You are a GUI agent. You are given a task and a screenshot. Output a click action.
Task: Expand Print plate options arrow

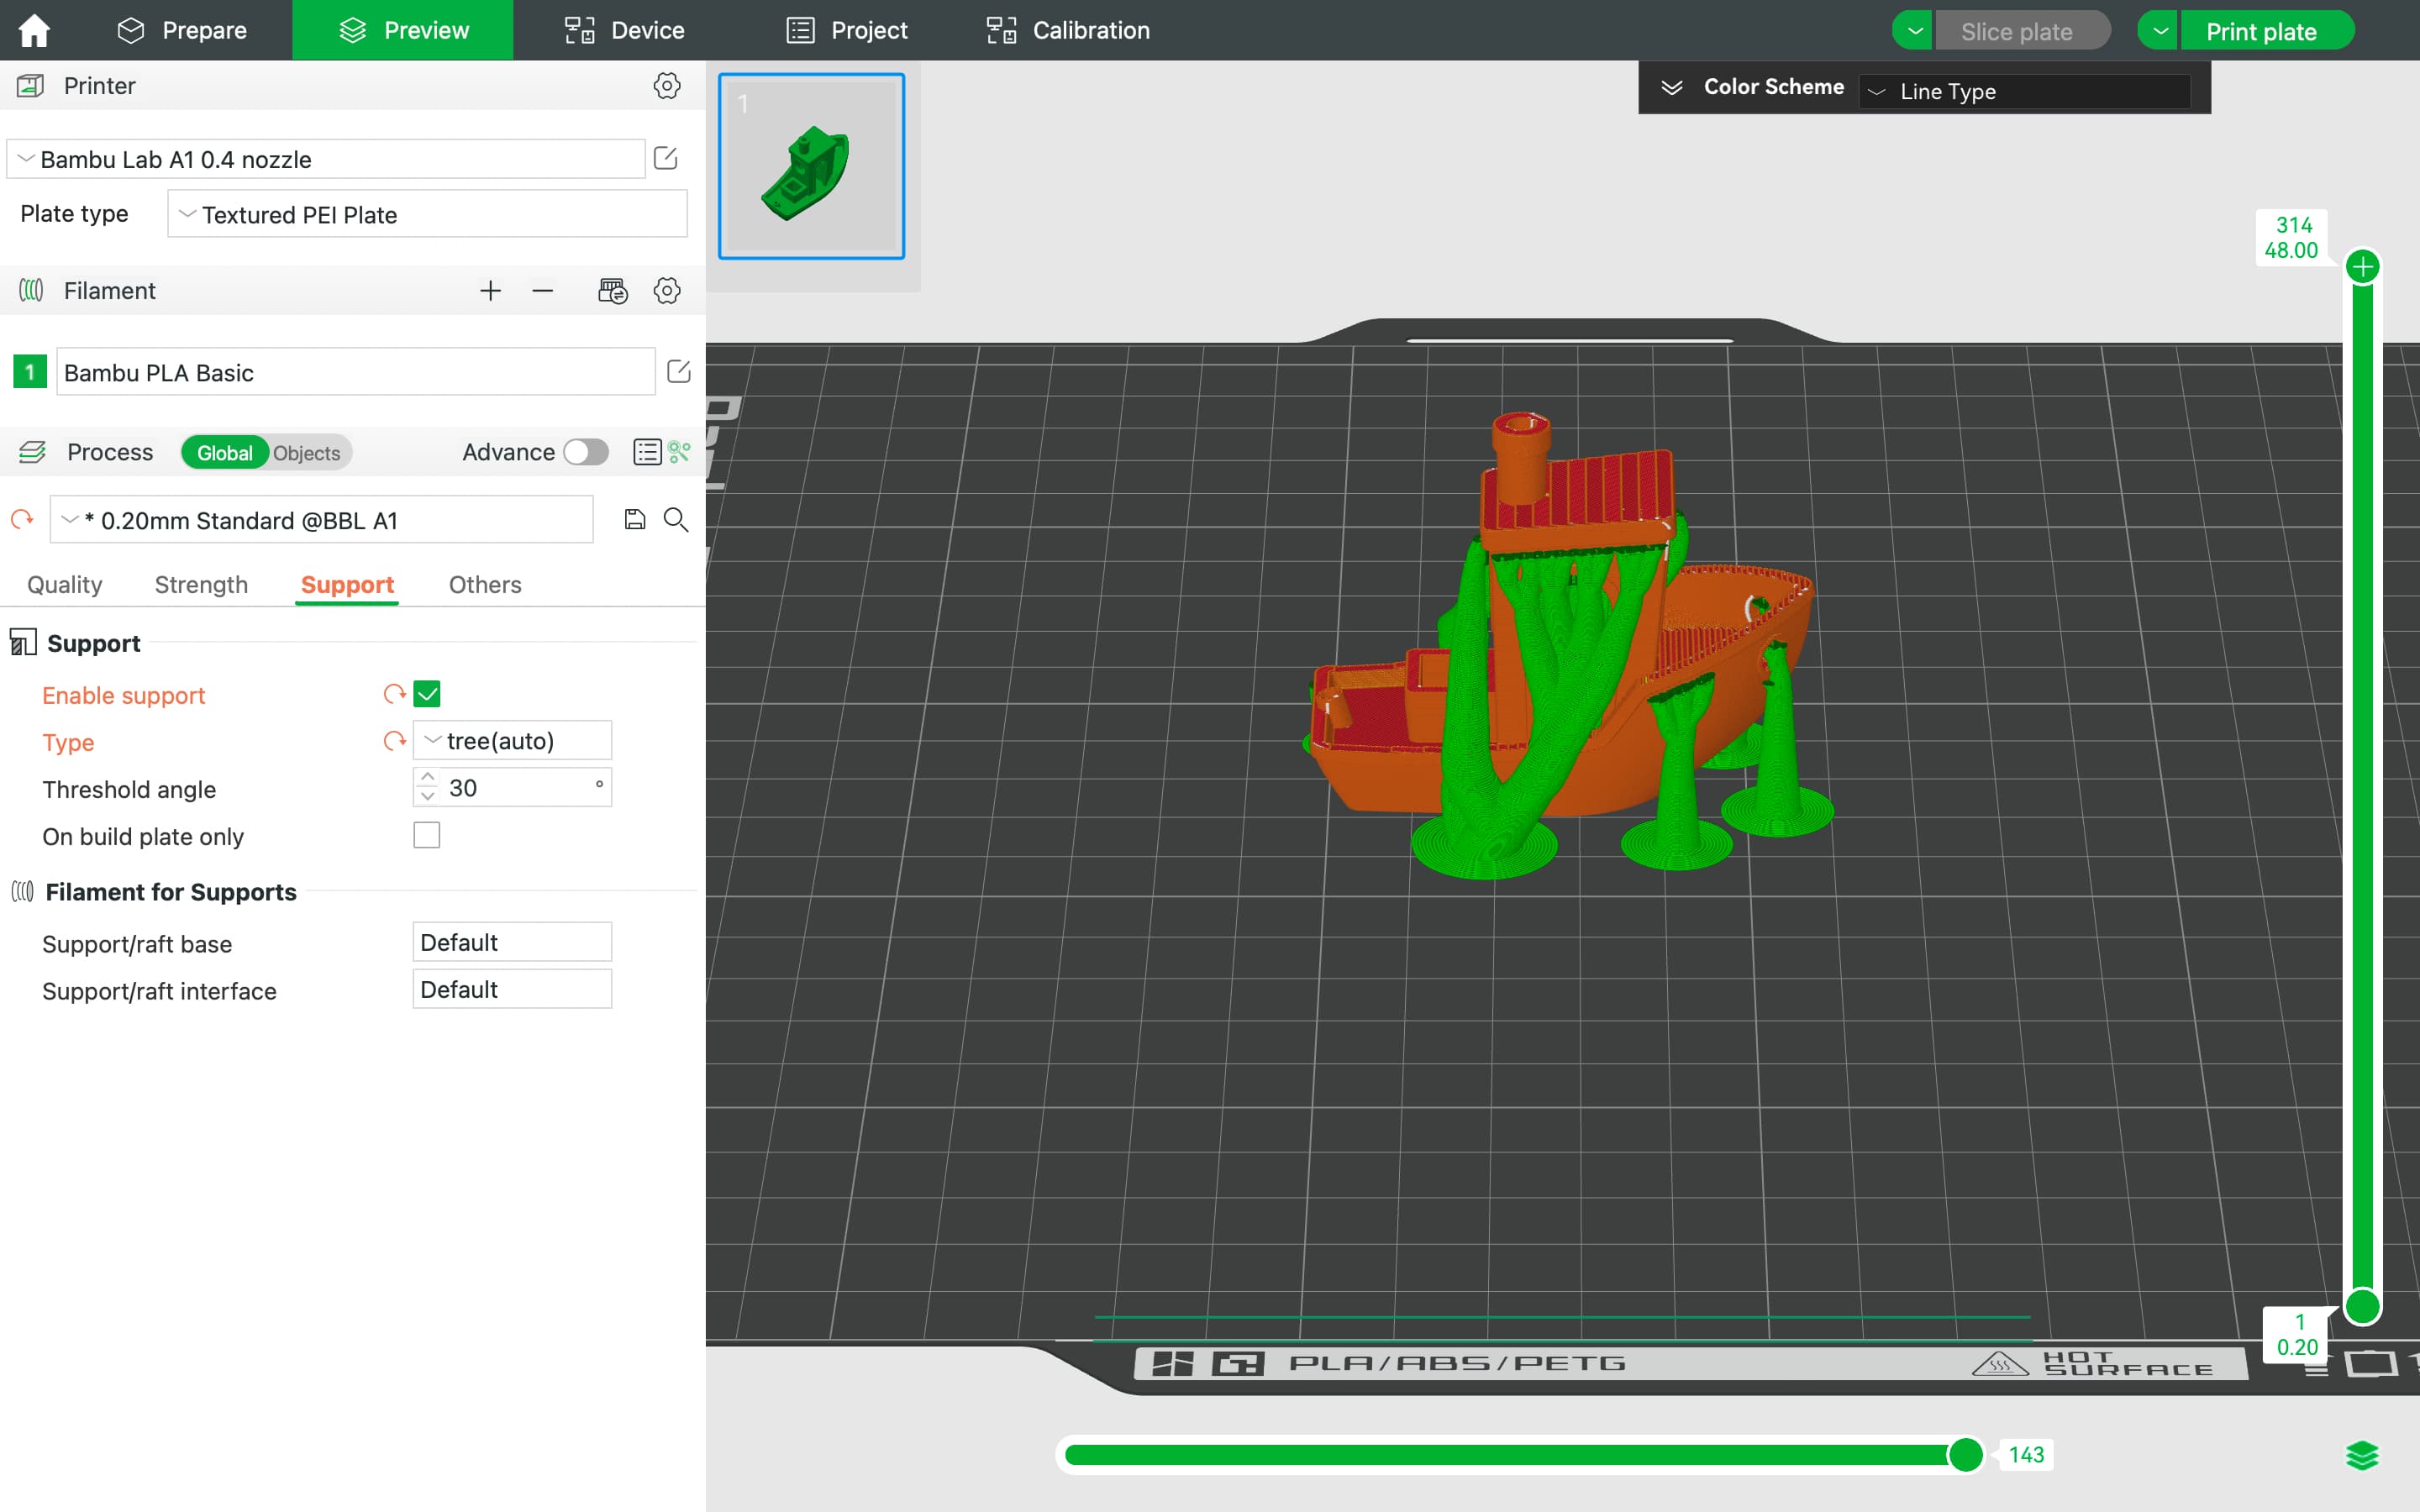[x=2159, y=31]
